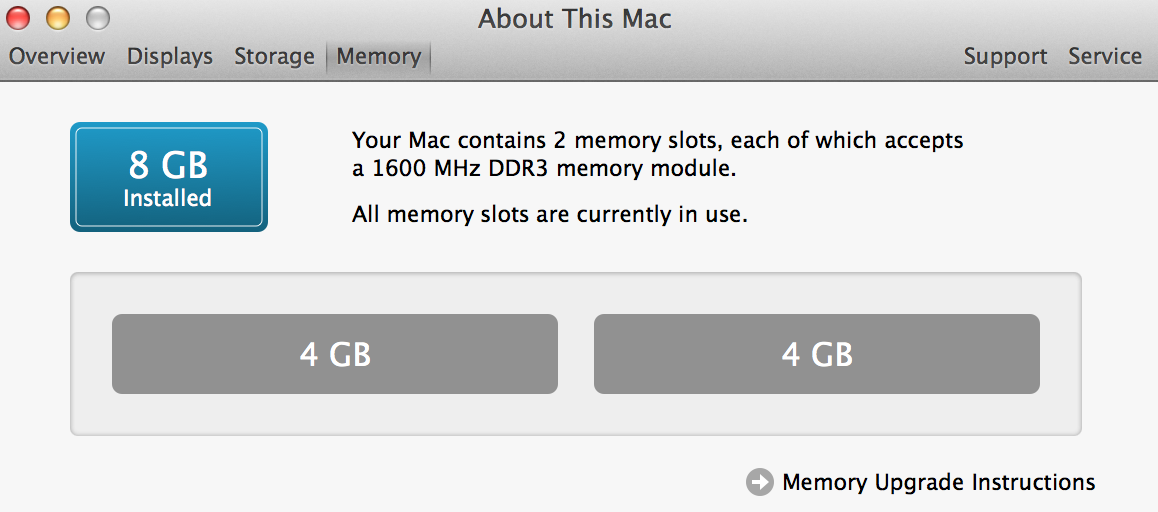Switch to the Overview tab
The image size is (1158, 512).
click(x=57, y=57)
